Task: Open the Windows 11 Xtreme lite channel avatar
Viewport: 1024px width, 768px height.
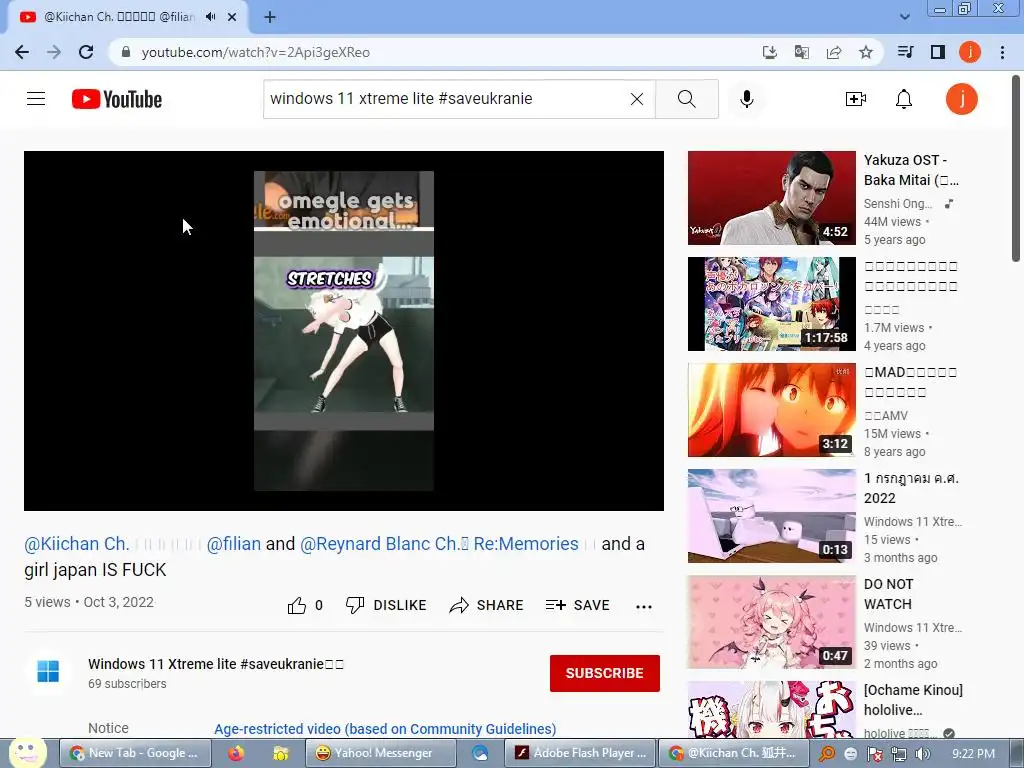Action: coord(48,671)
